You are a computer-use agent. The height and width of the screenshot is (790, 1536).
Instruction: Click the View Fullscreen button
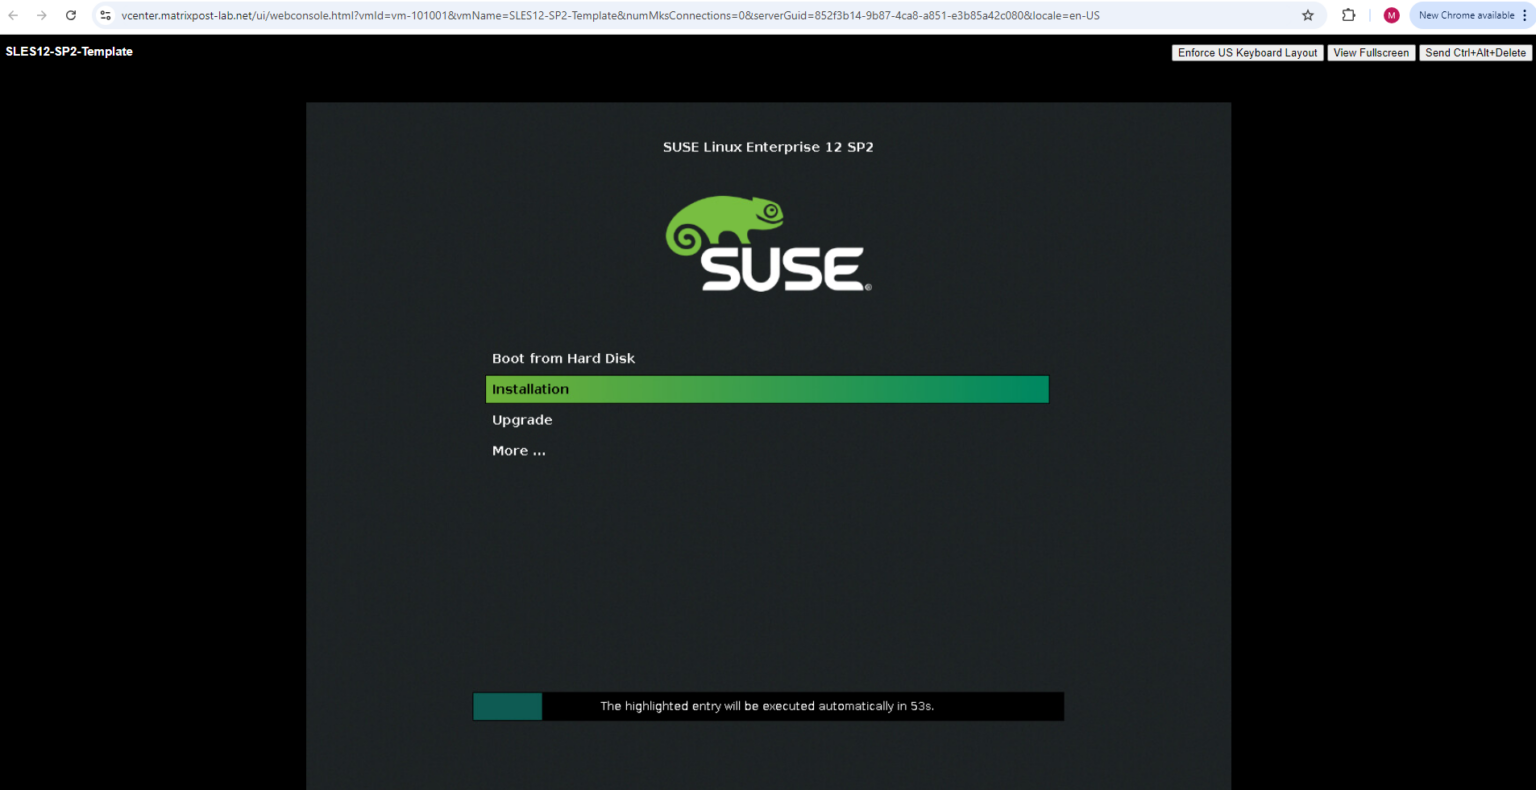coord(1371,52)
